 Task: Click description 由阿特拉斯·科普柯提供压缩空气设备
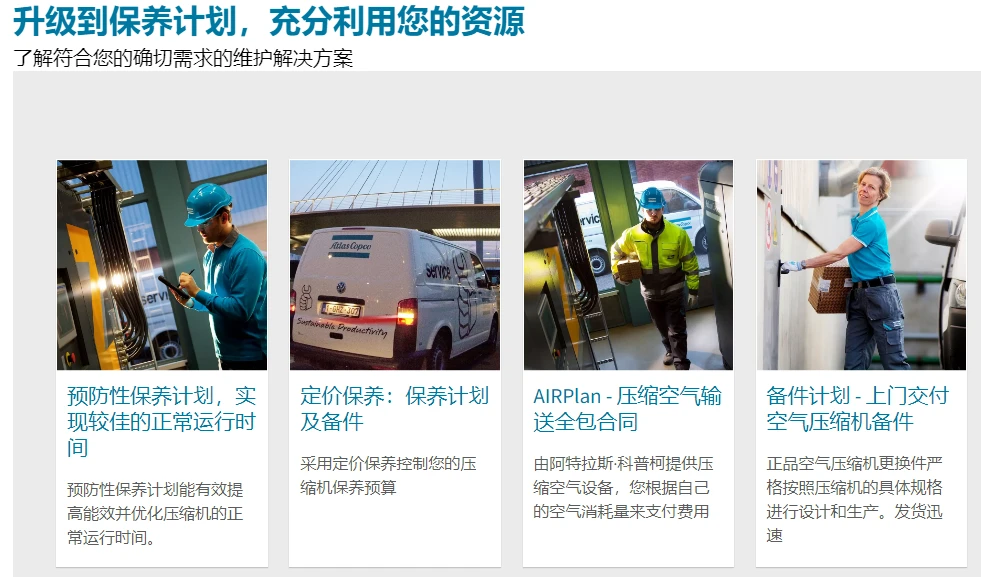click(623, 488)
